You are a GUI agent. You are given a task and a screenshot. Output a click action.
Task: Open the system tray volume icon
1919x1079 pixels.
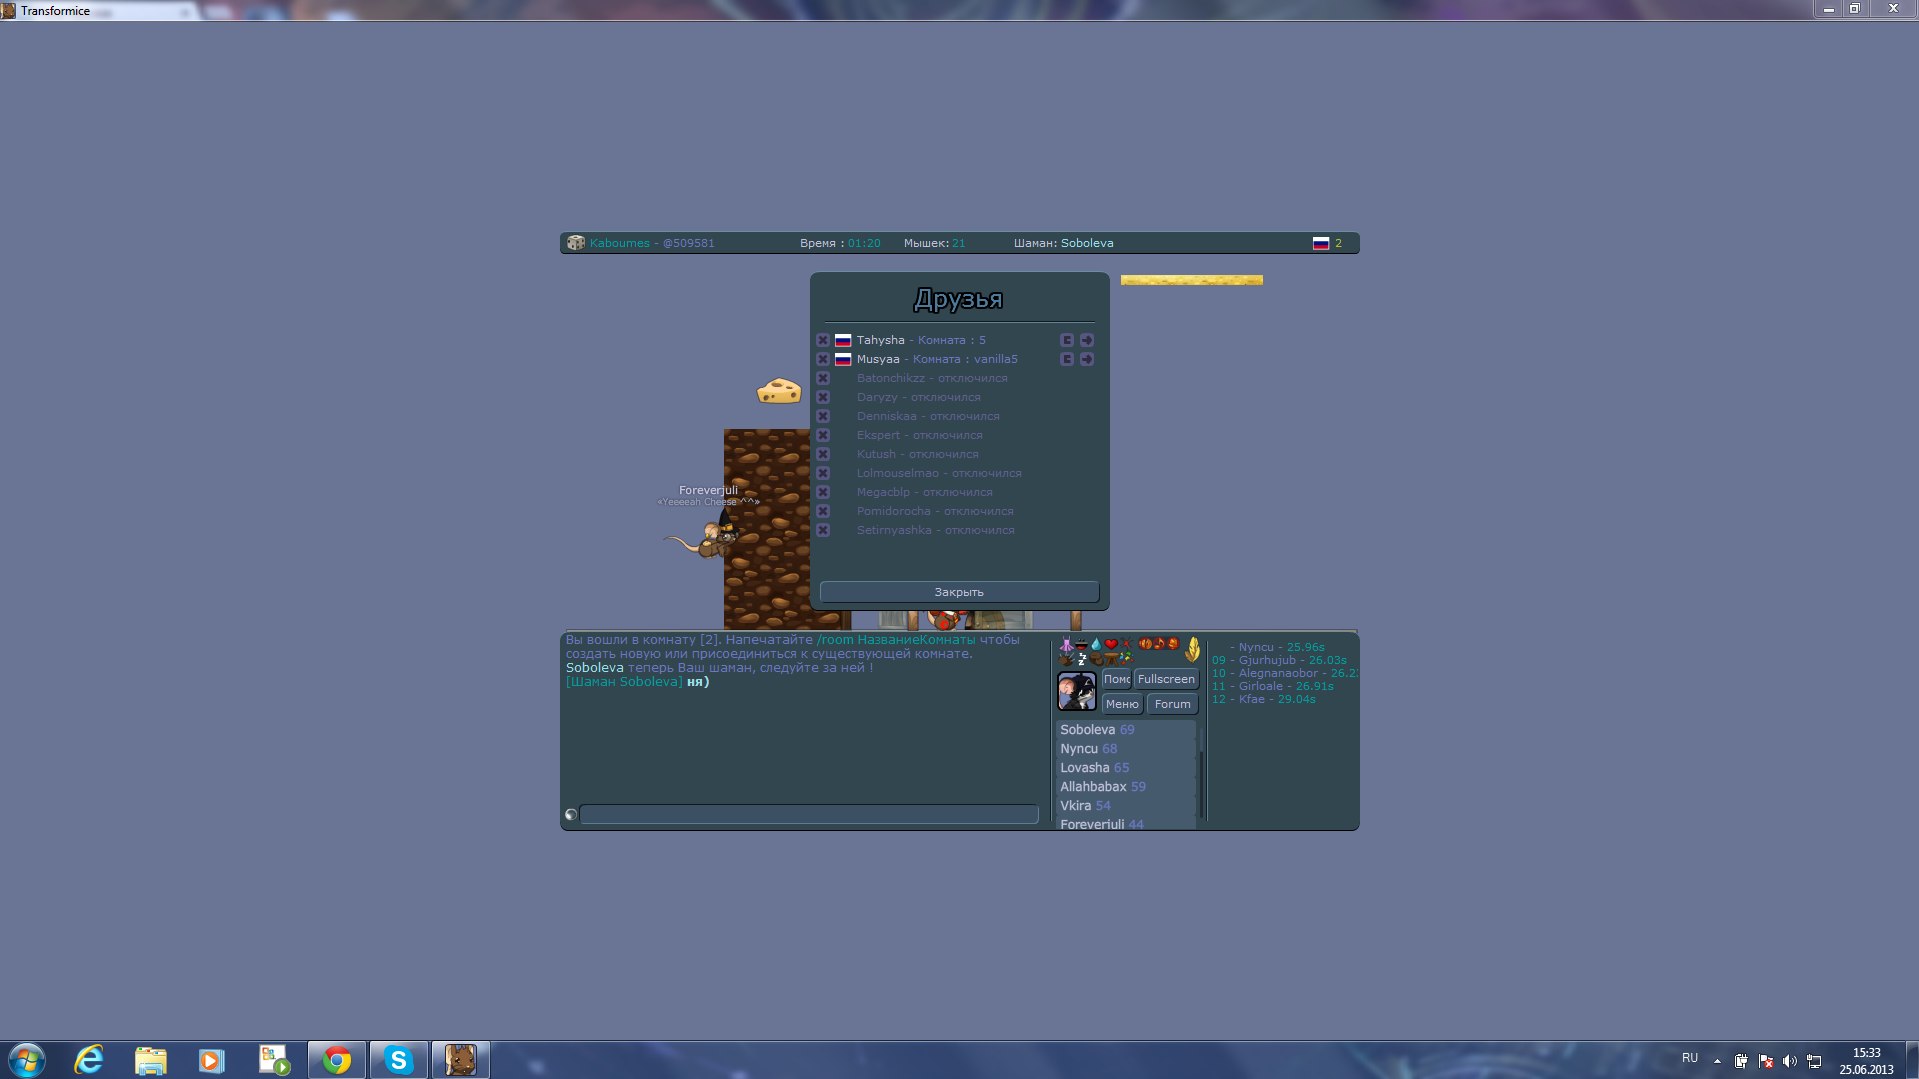[1790, 1061]
